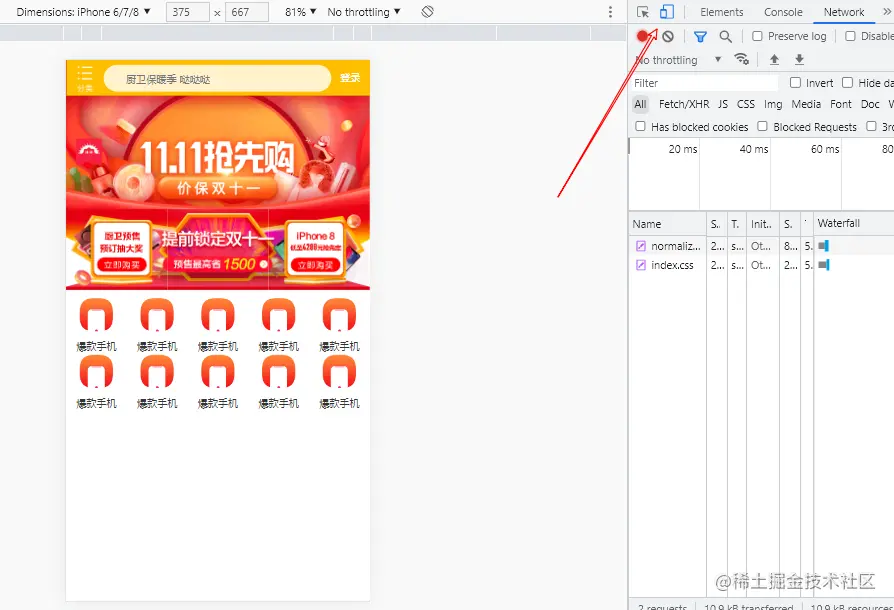Click the inspect element picker icon
The width and height of the screenshot is (894, 610).
643,12
